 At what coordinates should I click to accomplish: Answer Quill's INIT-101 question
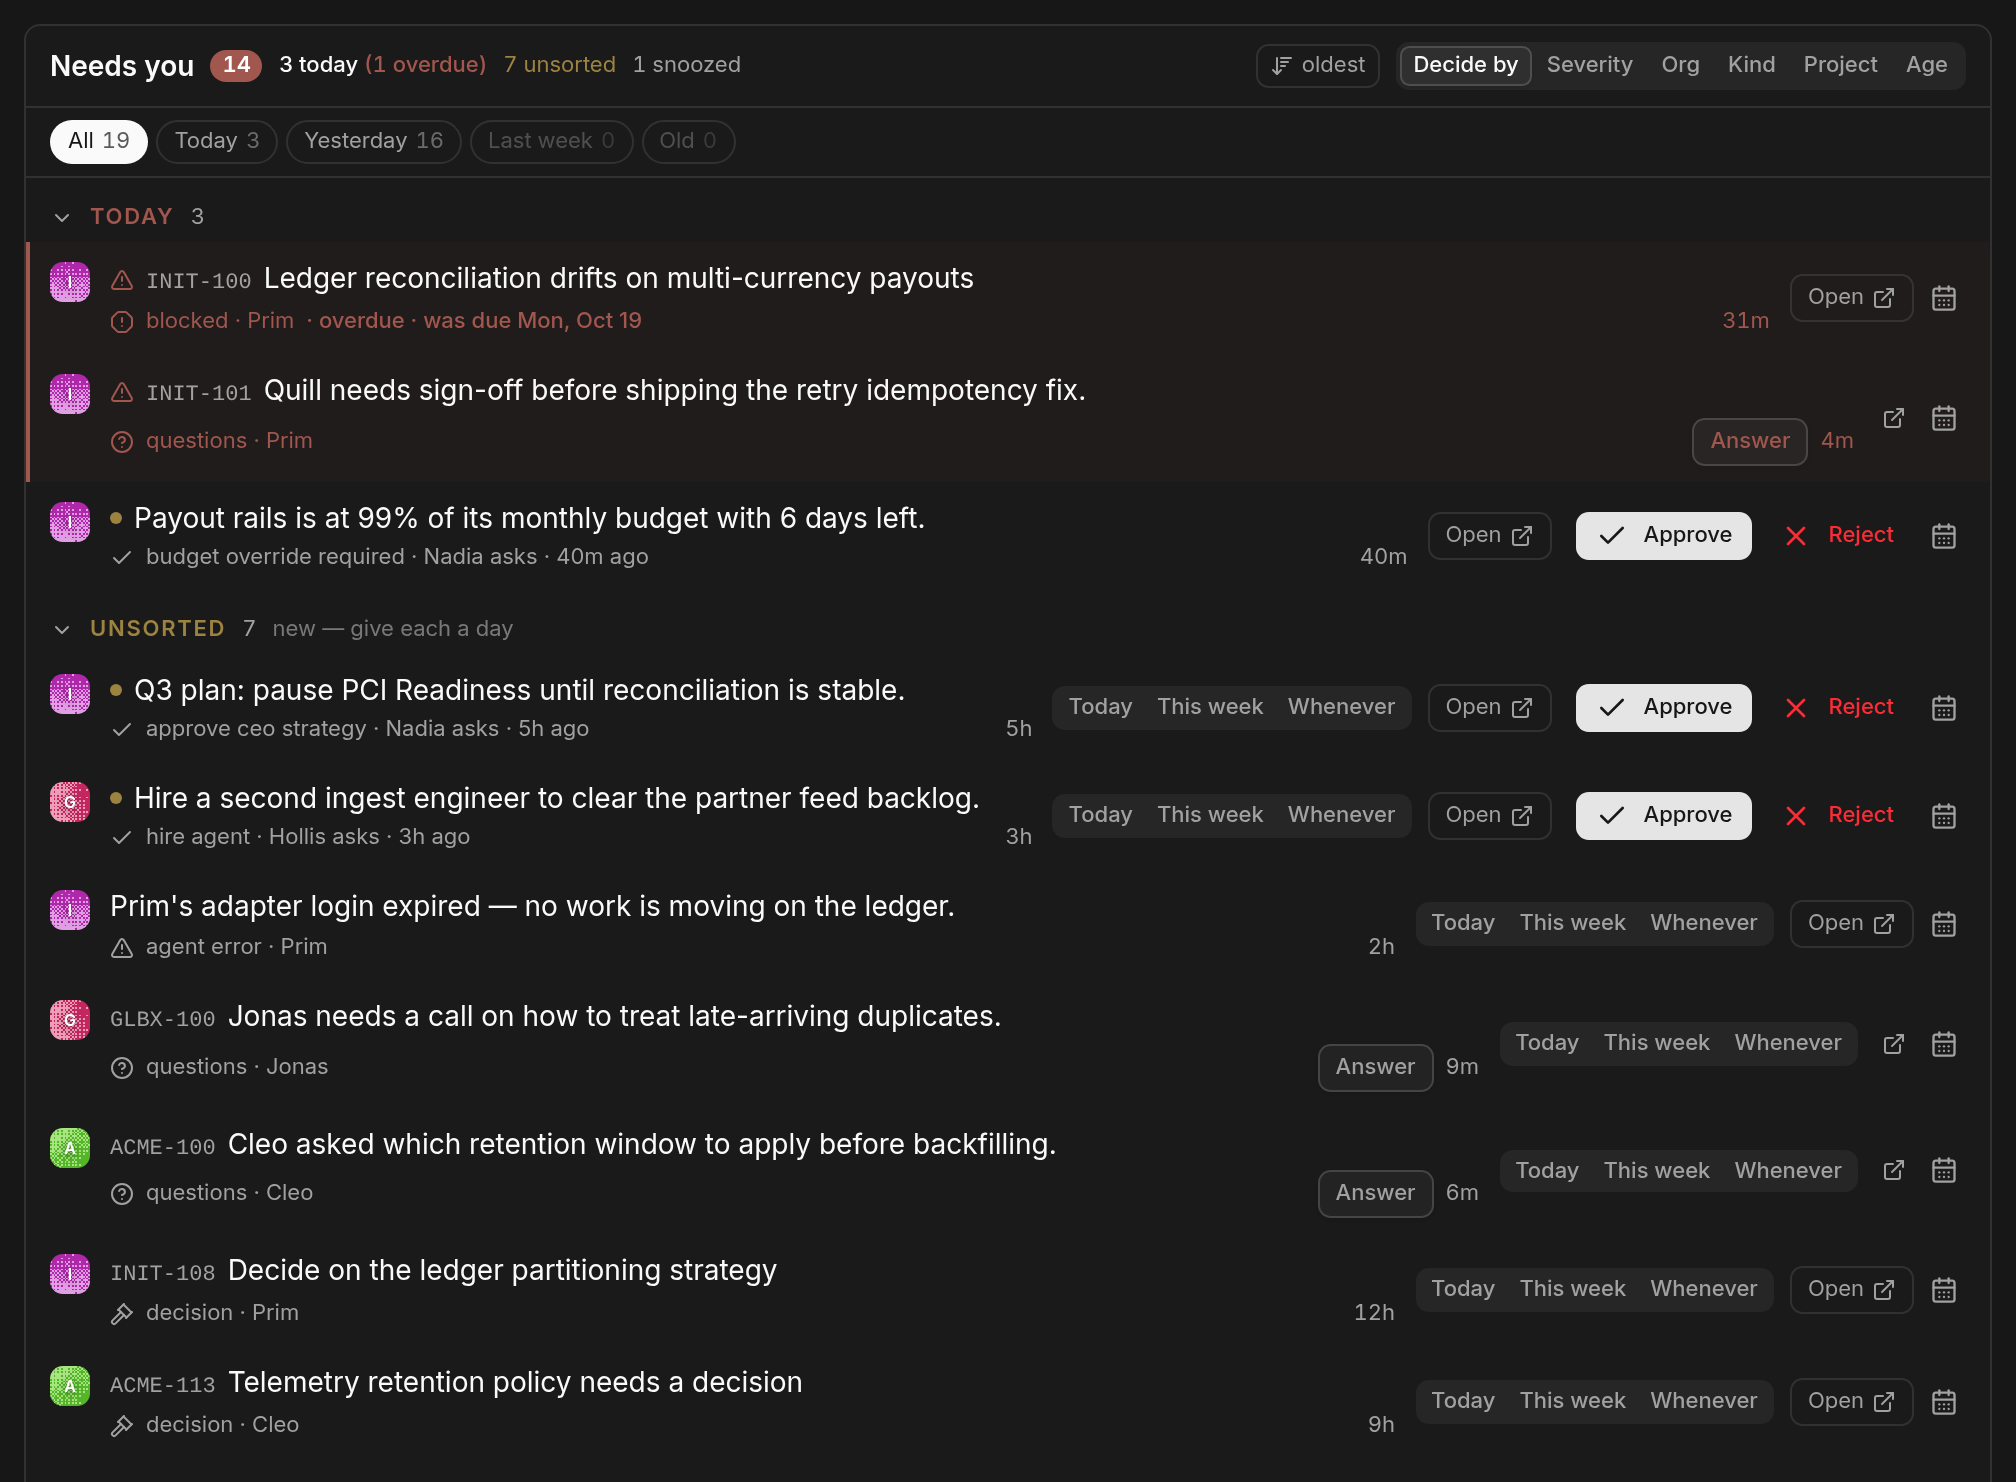coord(1749,442)
